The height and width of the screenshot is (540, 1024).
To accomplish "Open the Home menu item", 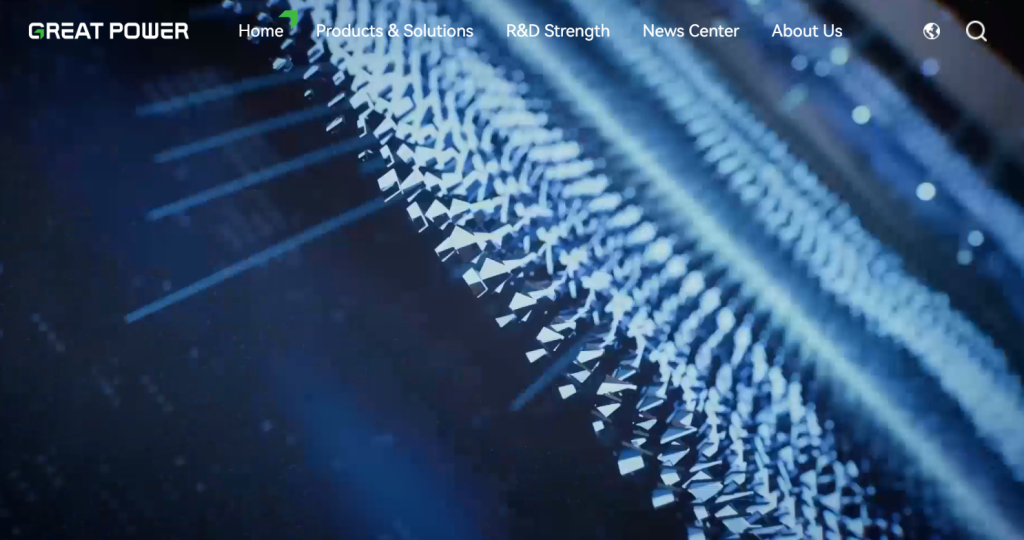I will (261, 31).
